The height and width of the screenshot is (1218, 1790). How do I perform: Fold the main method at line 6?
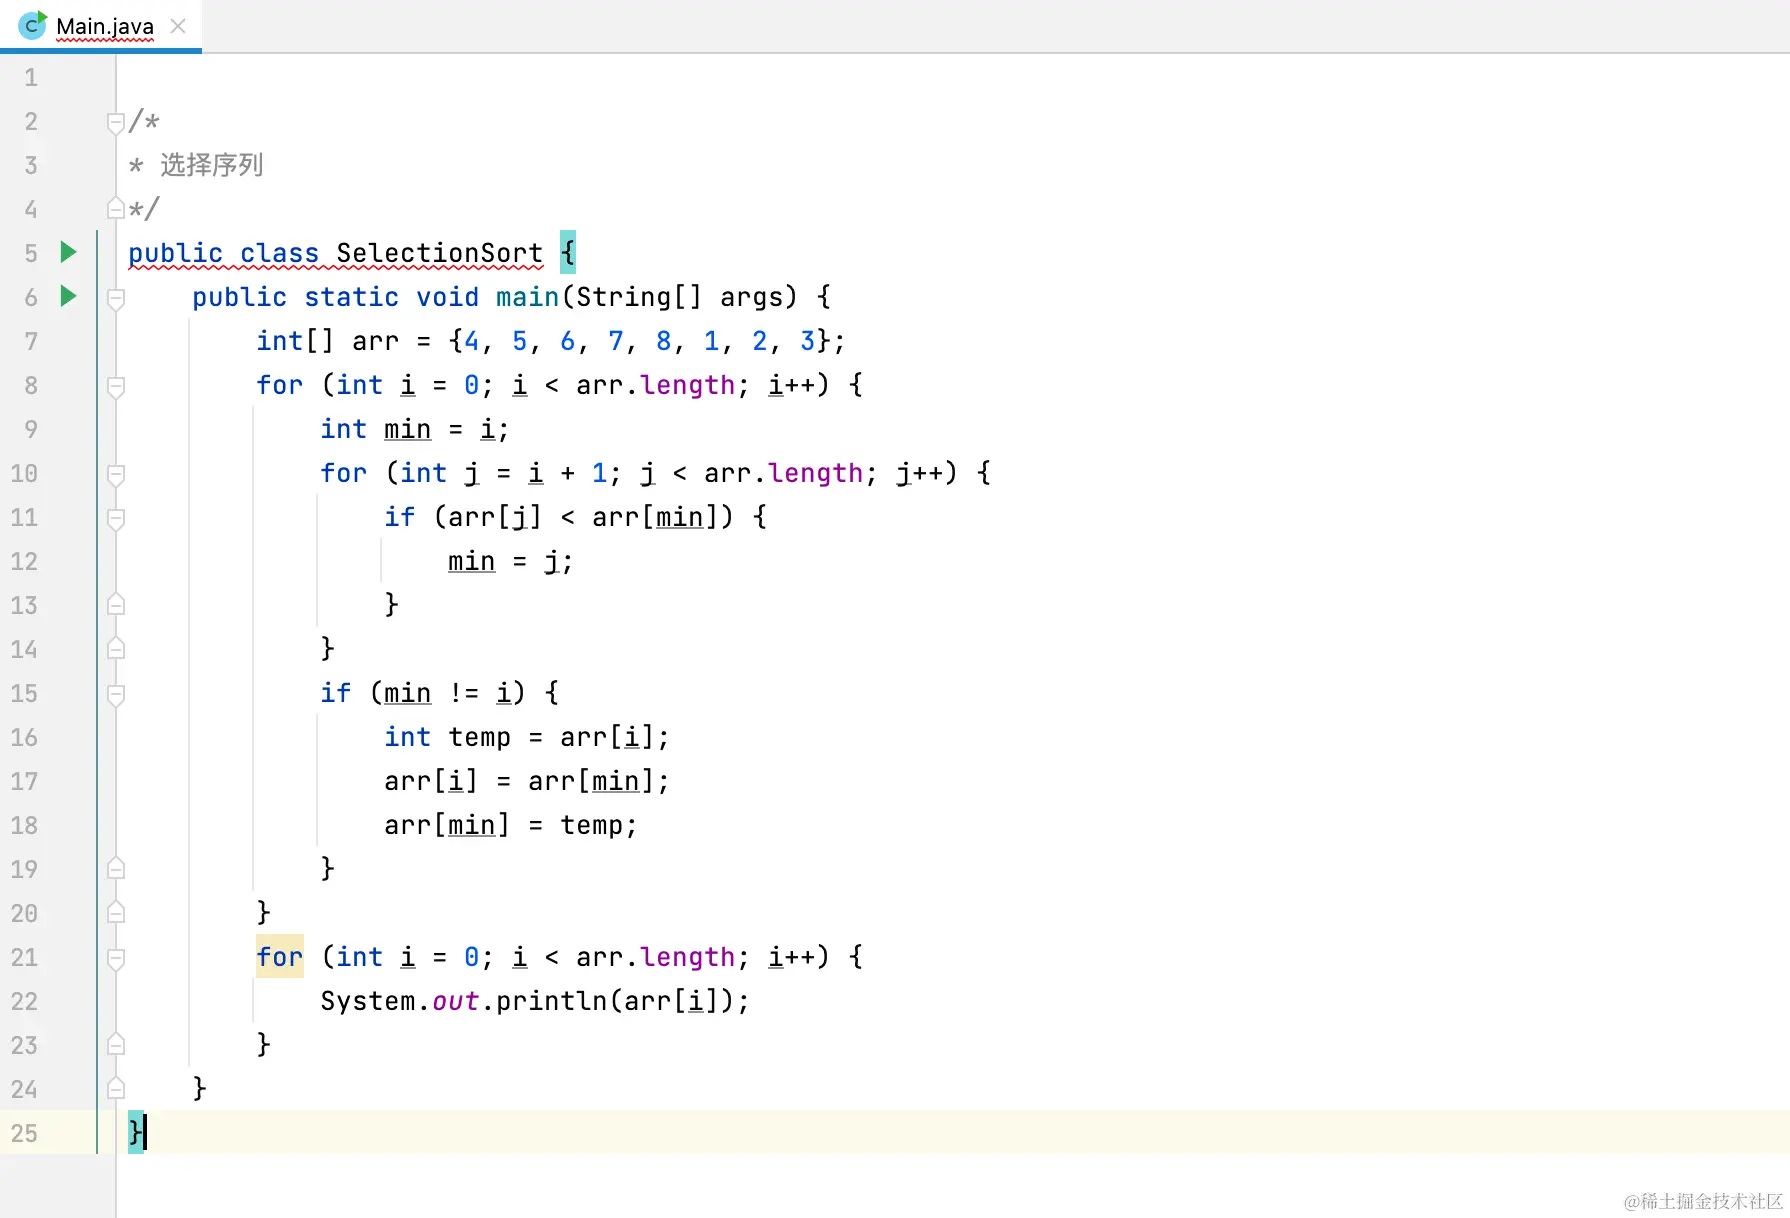pos(116,298)
